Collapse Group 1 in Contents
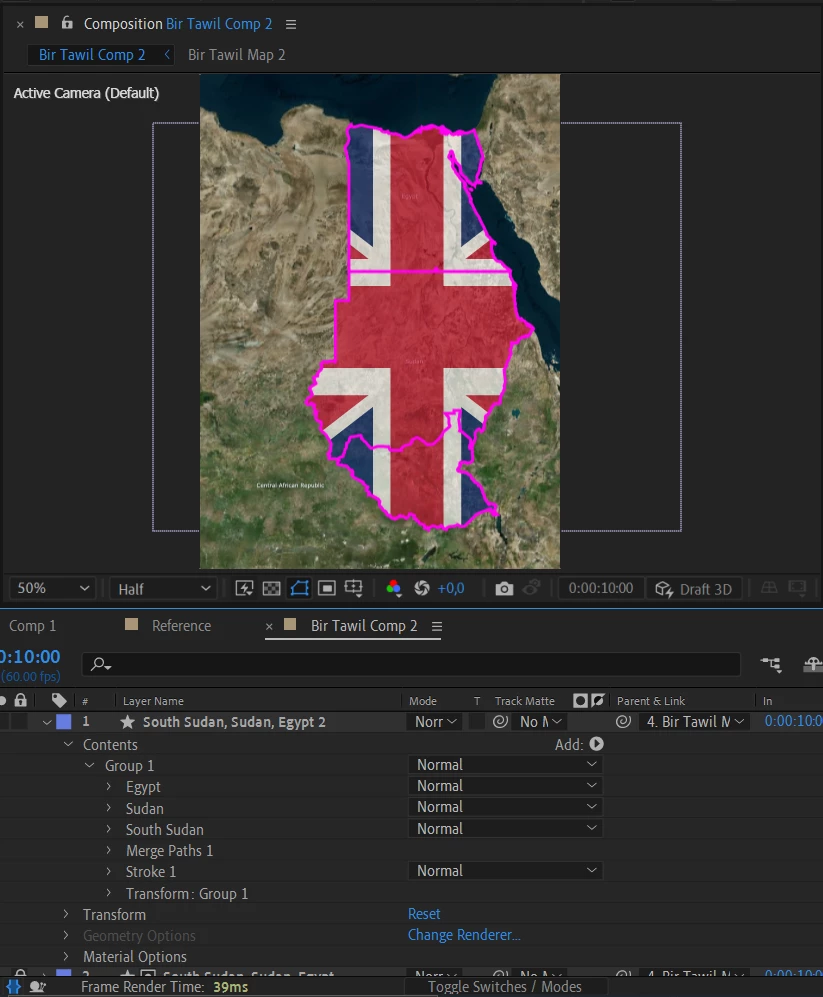 pos(90,765)
